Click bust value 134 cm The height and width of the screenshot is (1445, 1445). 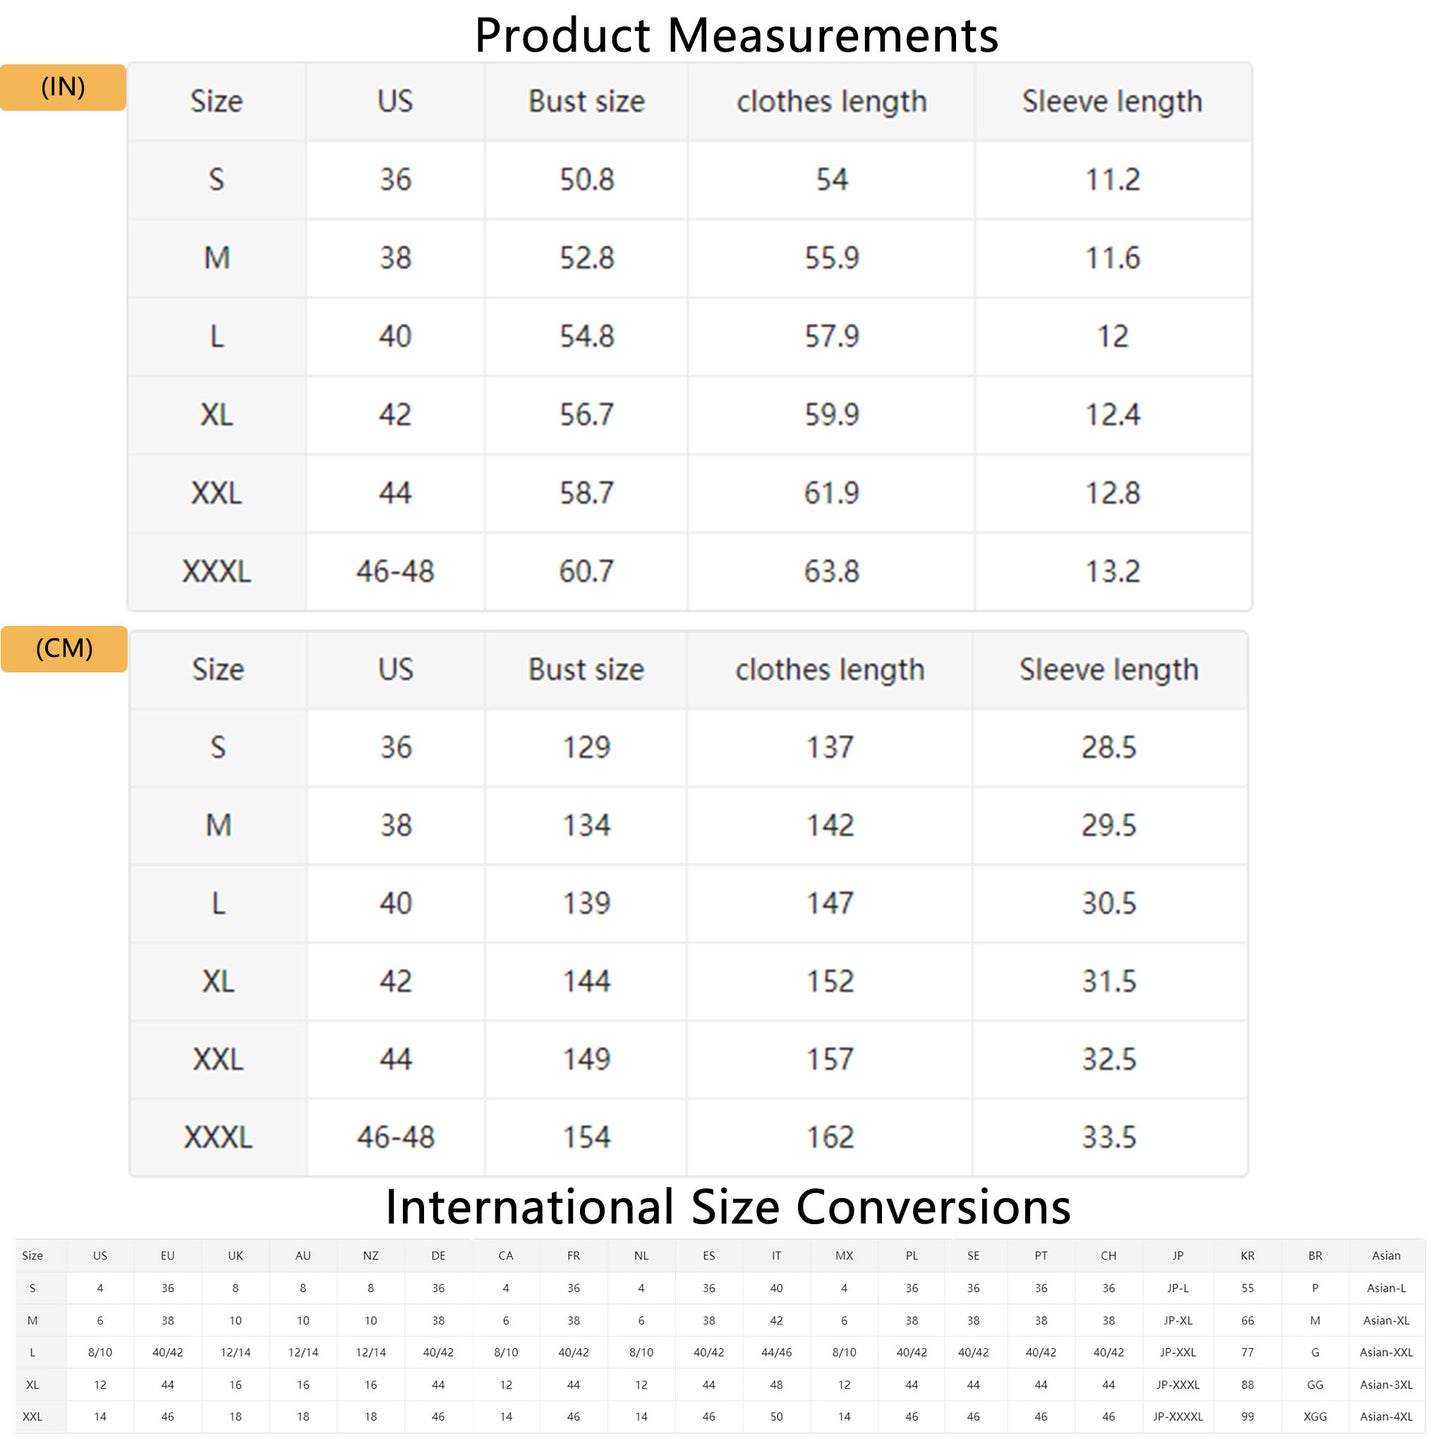(x=586, y=826)
